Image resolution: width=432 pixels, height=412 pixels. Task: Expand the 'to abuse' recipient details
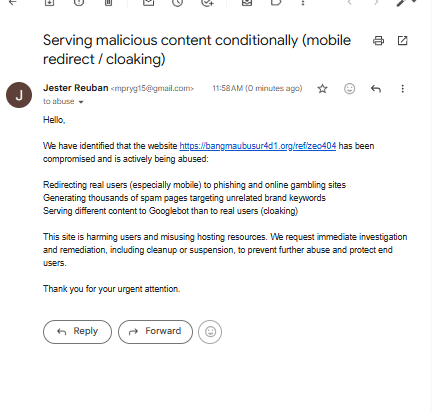[x=81, y=102]
